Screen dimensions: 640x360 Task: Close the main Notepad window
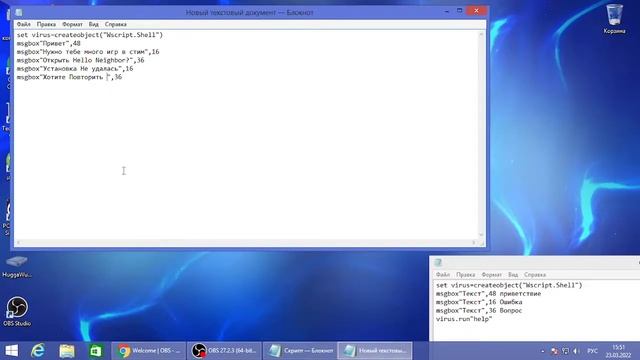476,11
